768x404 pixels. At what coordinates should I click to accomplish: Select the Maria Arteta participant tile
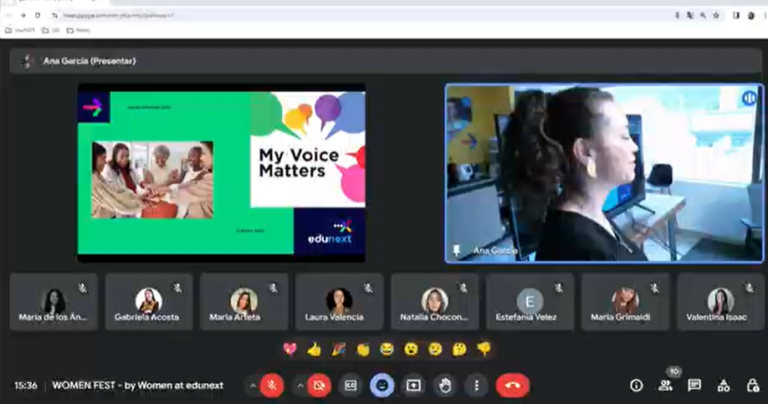[x=244, y=302]
